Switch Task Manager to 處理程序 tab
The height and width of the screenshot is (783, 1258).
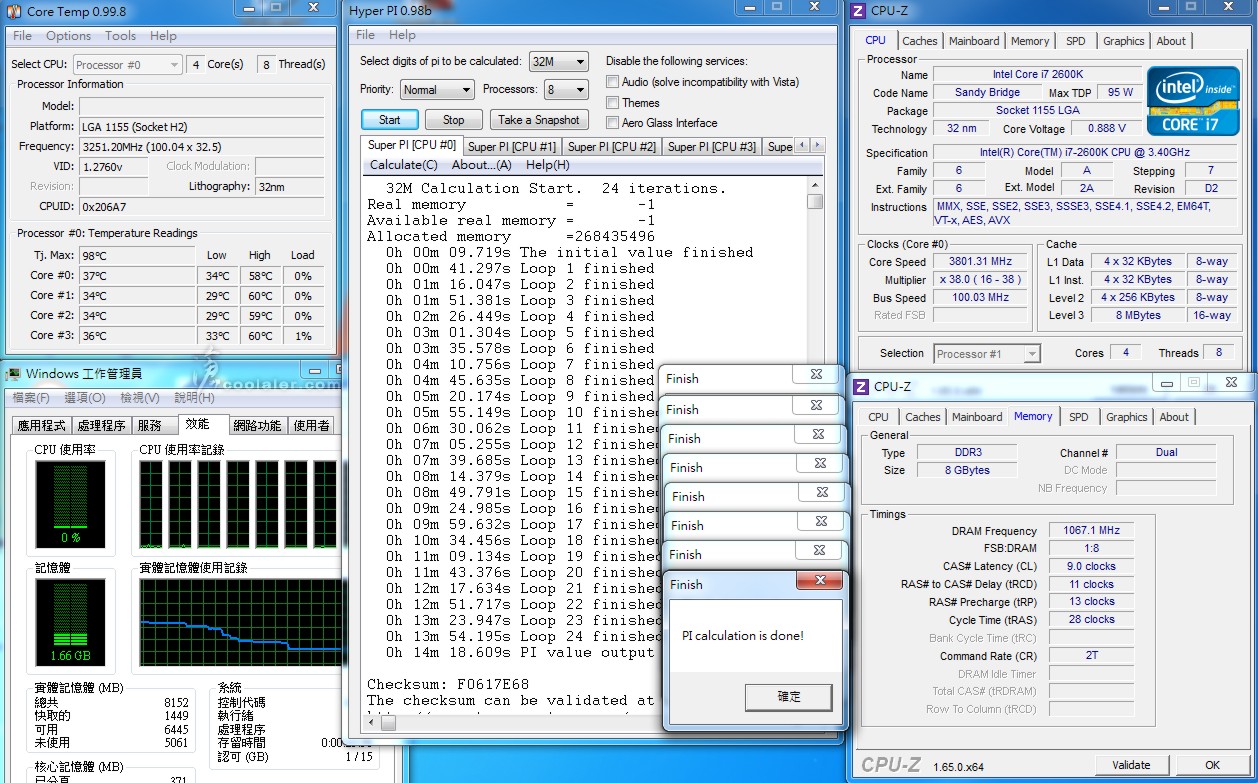pyautogui.click(x=101, y=425)
